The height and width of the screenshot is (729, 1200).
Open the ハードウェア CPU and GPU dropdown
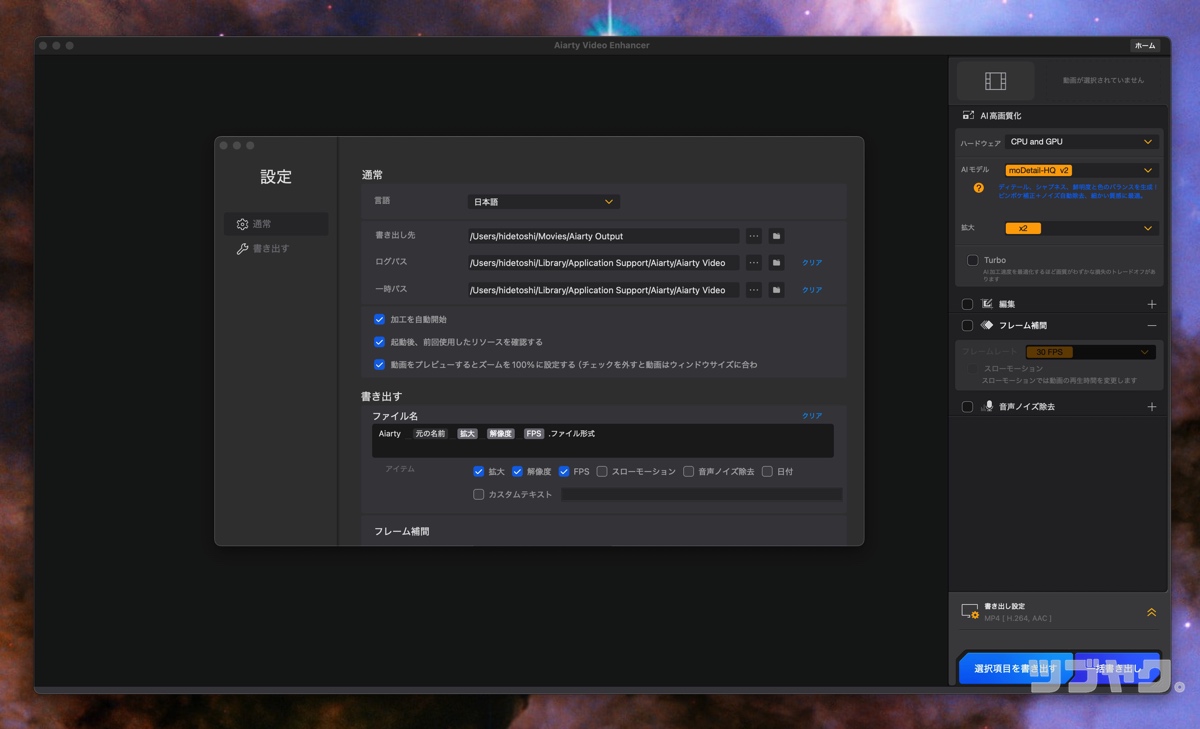point(1081,142)
